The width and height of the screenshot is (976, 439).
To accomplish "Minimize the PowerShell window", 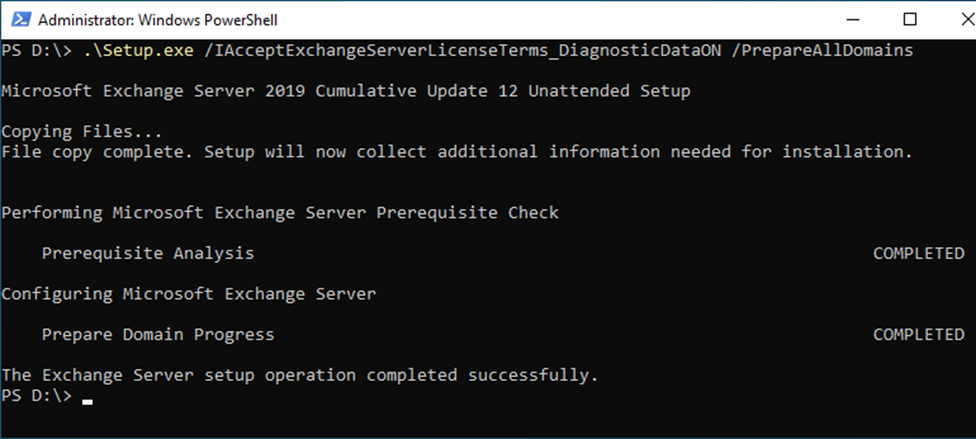I will point(854,20).
